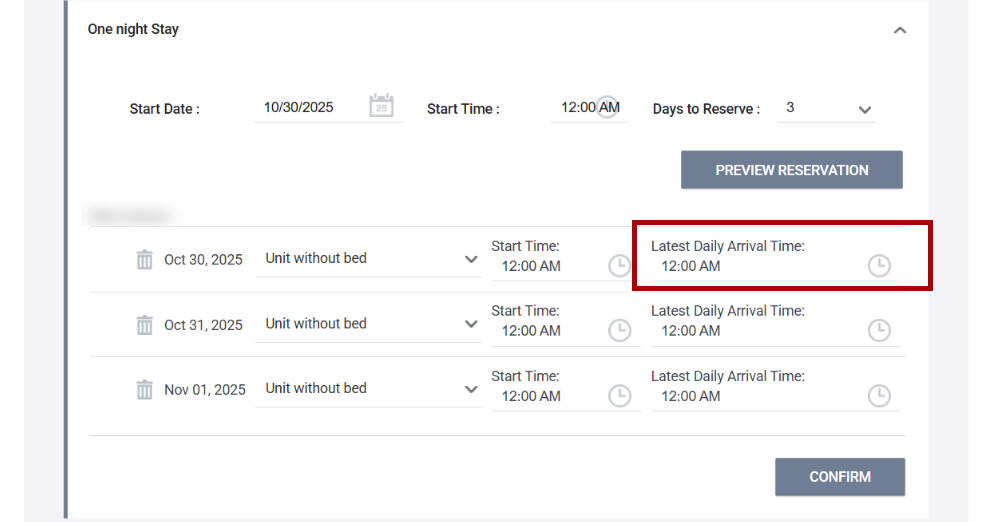This screenshot has height=522, width=993.
Task: Collapse the One night Stay section
Action: point(900,30)
